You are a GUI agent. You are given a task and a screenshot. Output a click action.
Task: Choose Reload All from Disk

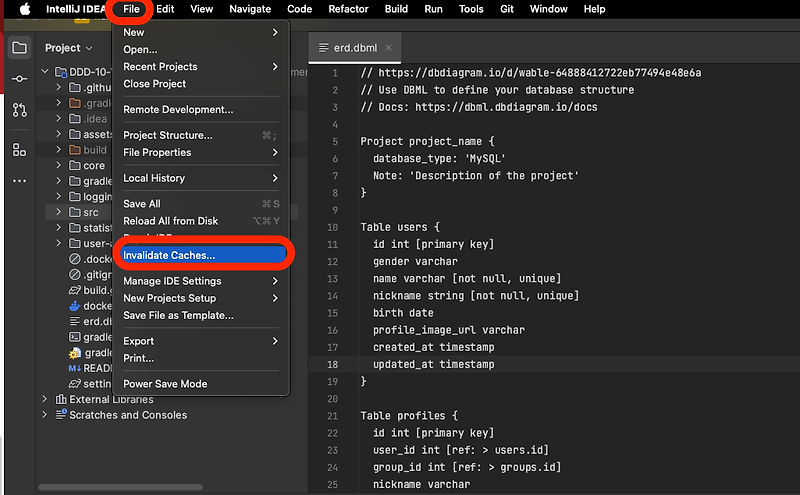pyautogui.click(x=201, y=221)
